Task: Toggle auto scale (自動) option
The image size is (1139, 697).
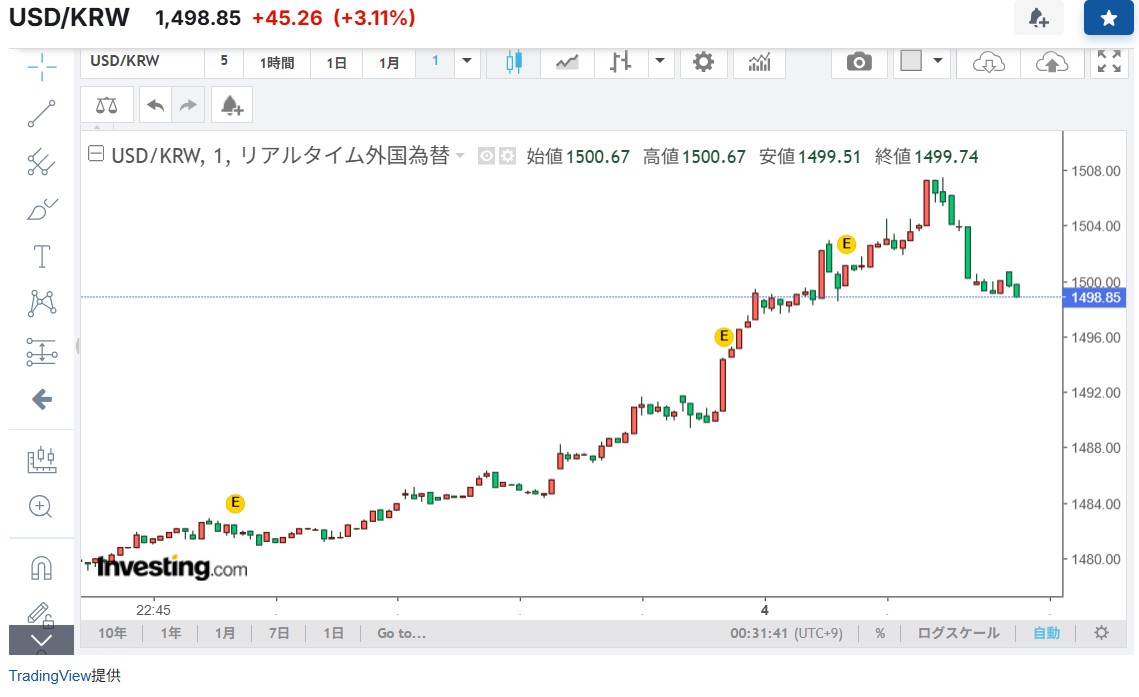Action: pos(1046,633)
